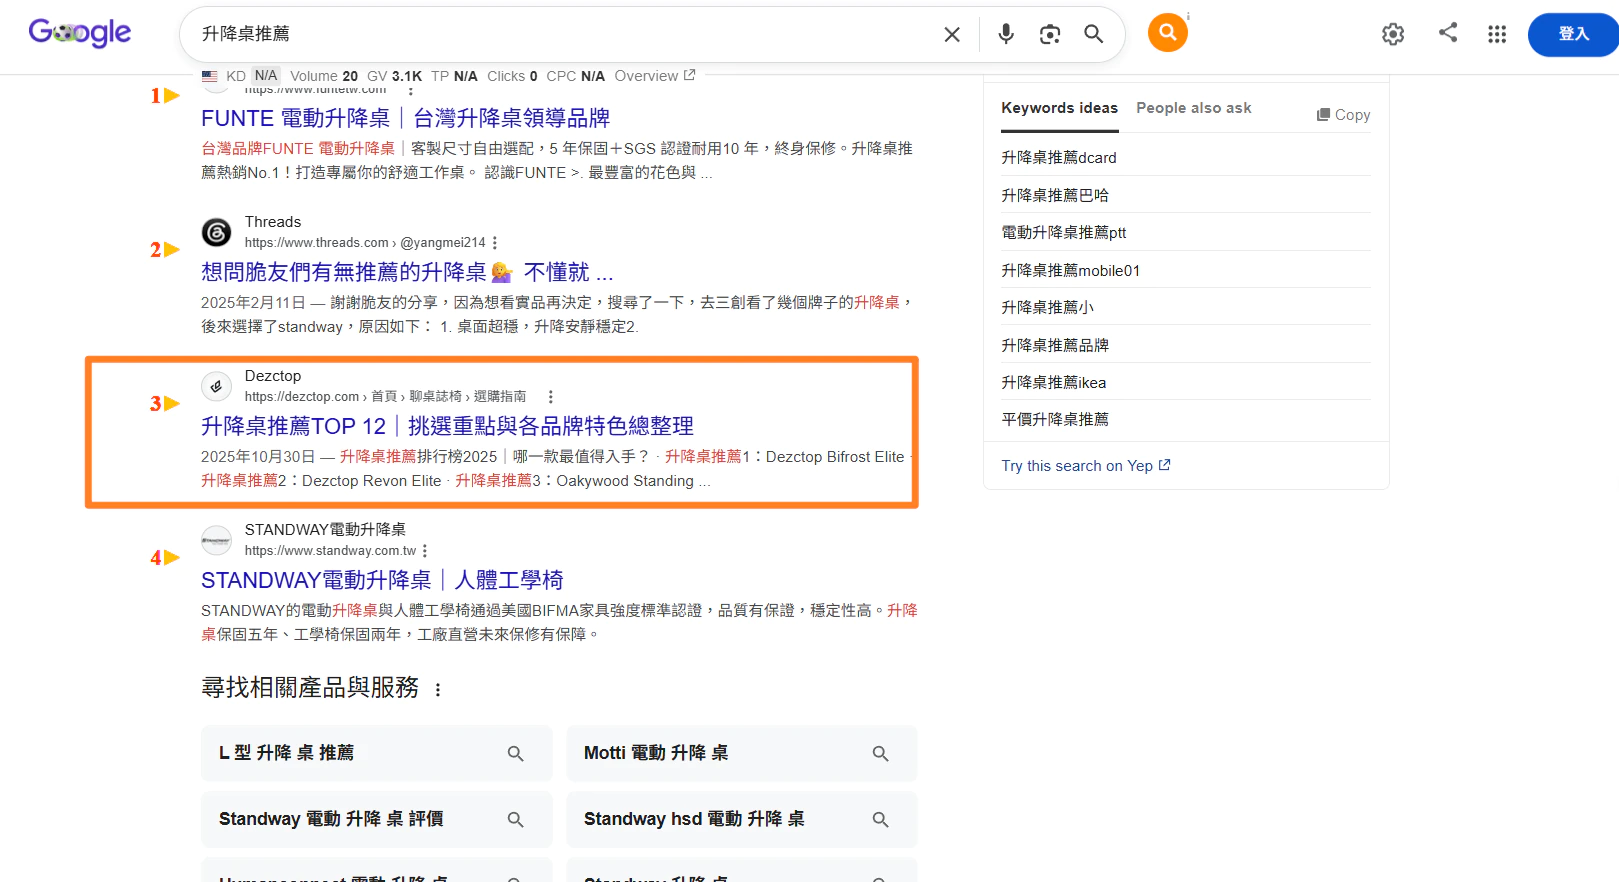Click the Dezctop breadcrumb URL text
This screenshot has width=1619, height=882.
click(x=385, y=397)
